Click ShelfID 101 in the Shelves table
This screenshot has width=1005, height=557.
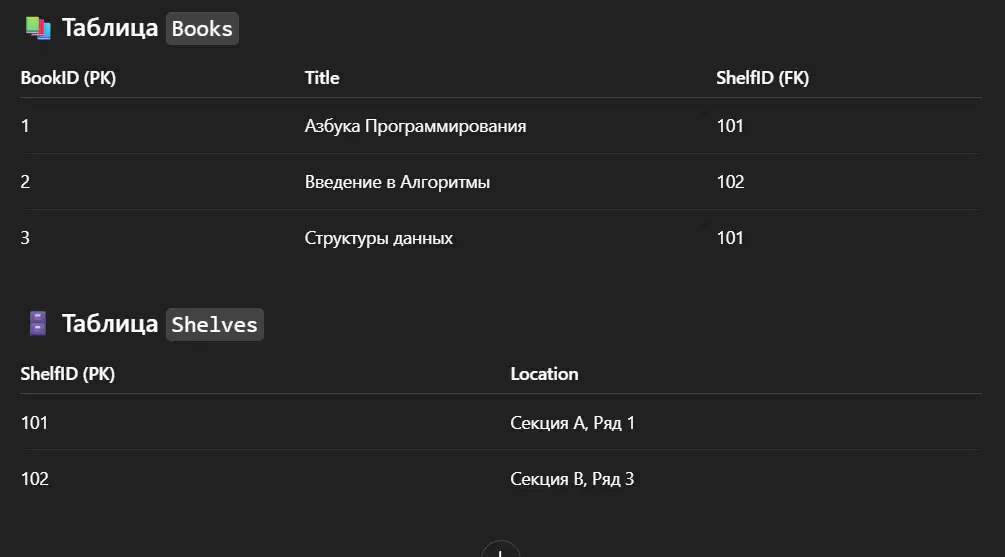pos(34,423)
